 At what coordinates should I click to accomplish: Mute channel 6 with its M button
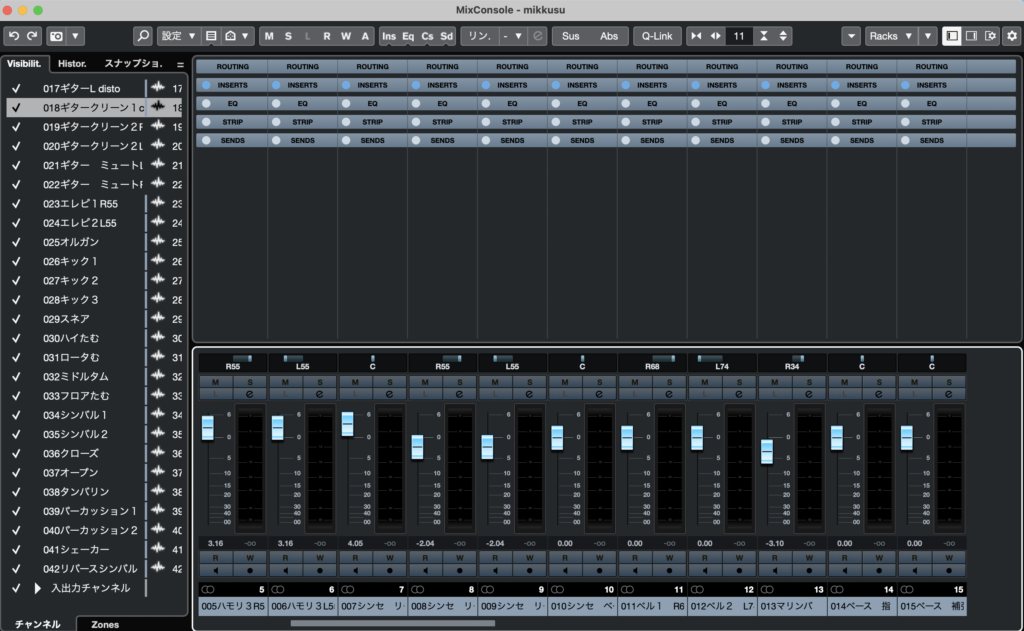coord(285,382)
